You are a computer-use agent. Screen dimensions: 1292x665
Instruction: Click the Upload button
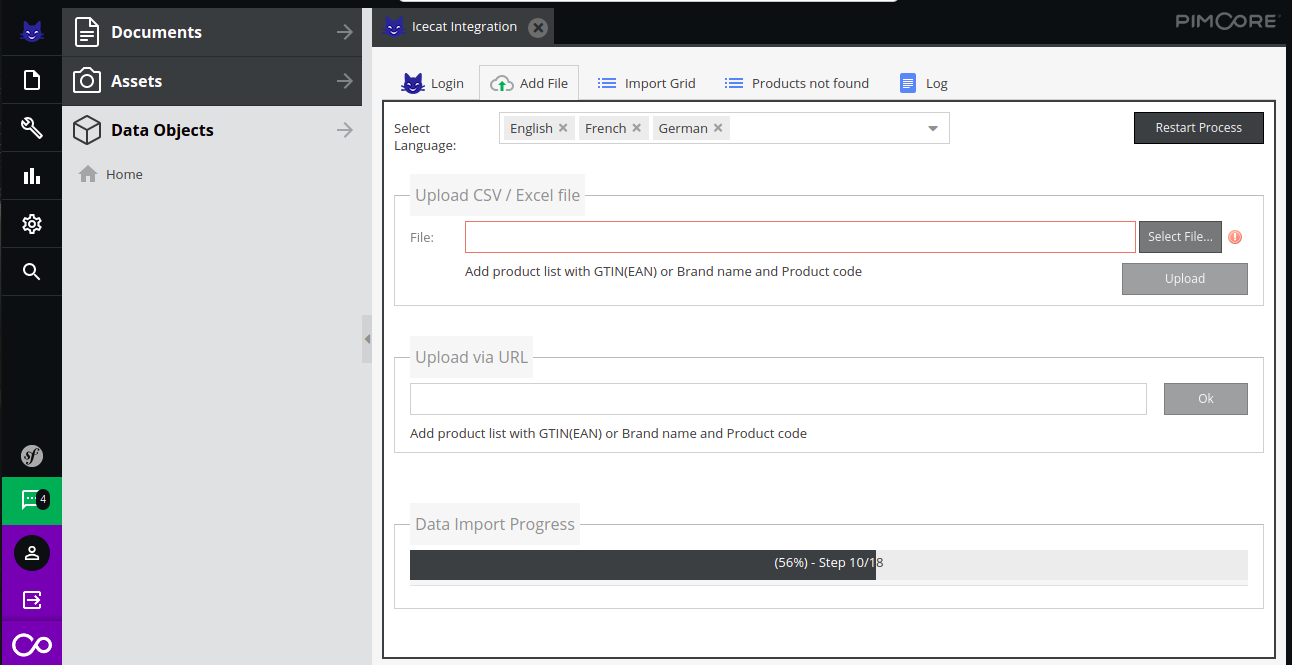point(1185,279)
